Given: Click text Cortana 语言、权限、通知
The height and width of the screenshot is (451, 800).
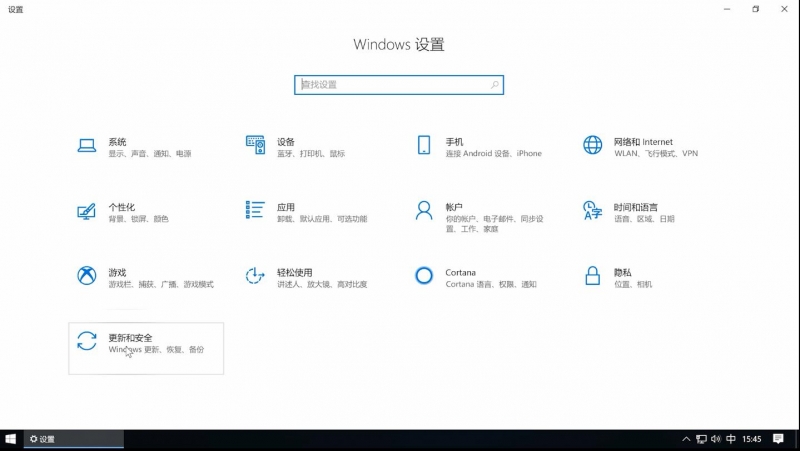Looking at the screenshot, I should click(x=491, y=284).
